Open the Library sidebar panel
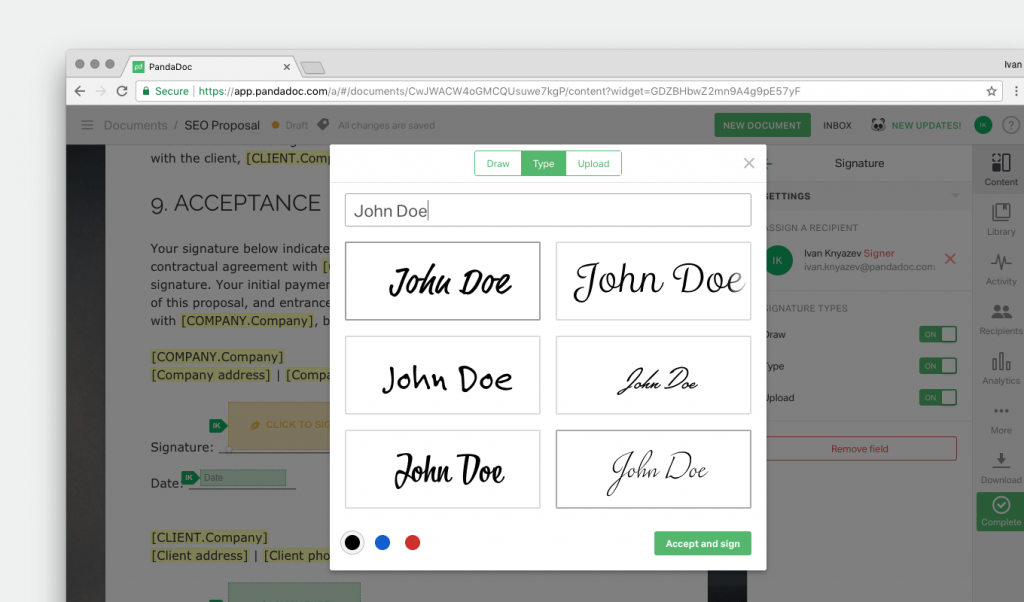This screenshot has width=1024, height=602. 1000,219
